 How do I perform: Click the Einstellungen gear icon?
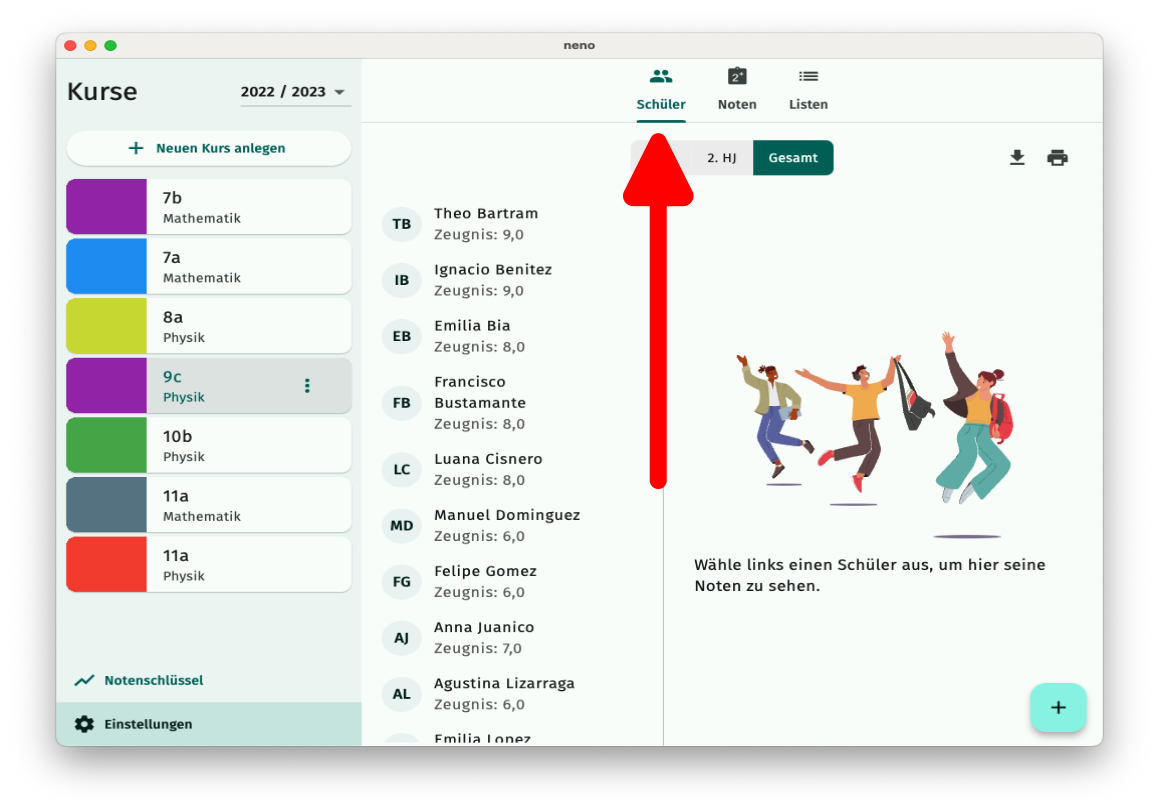[84, 724]
